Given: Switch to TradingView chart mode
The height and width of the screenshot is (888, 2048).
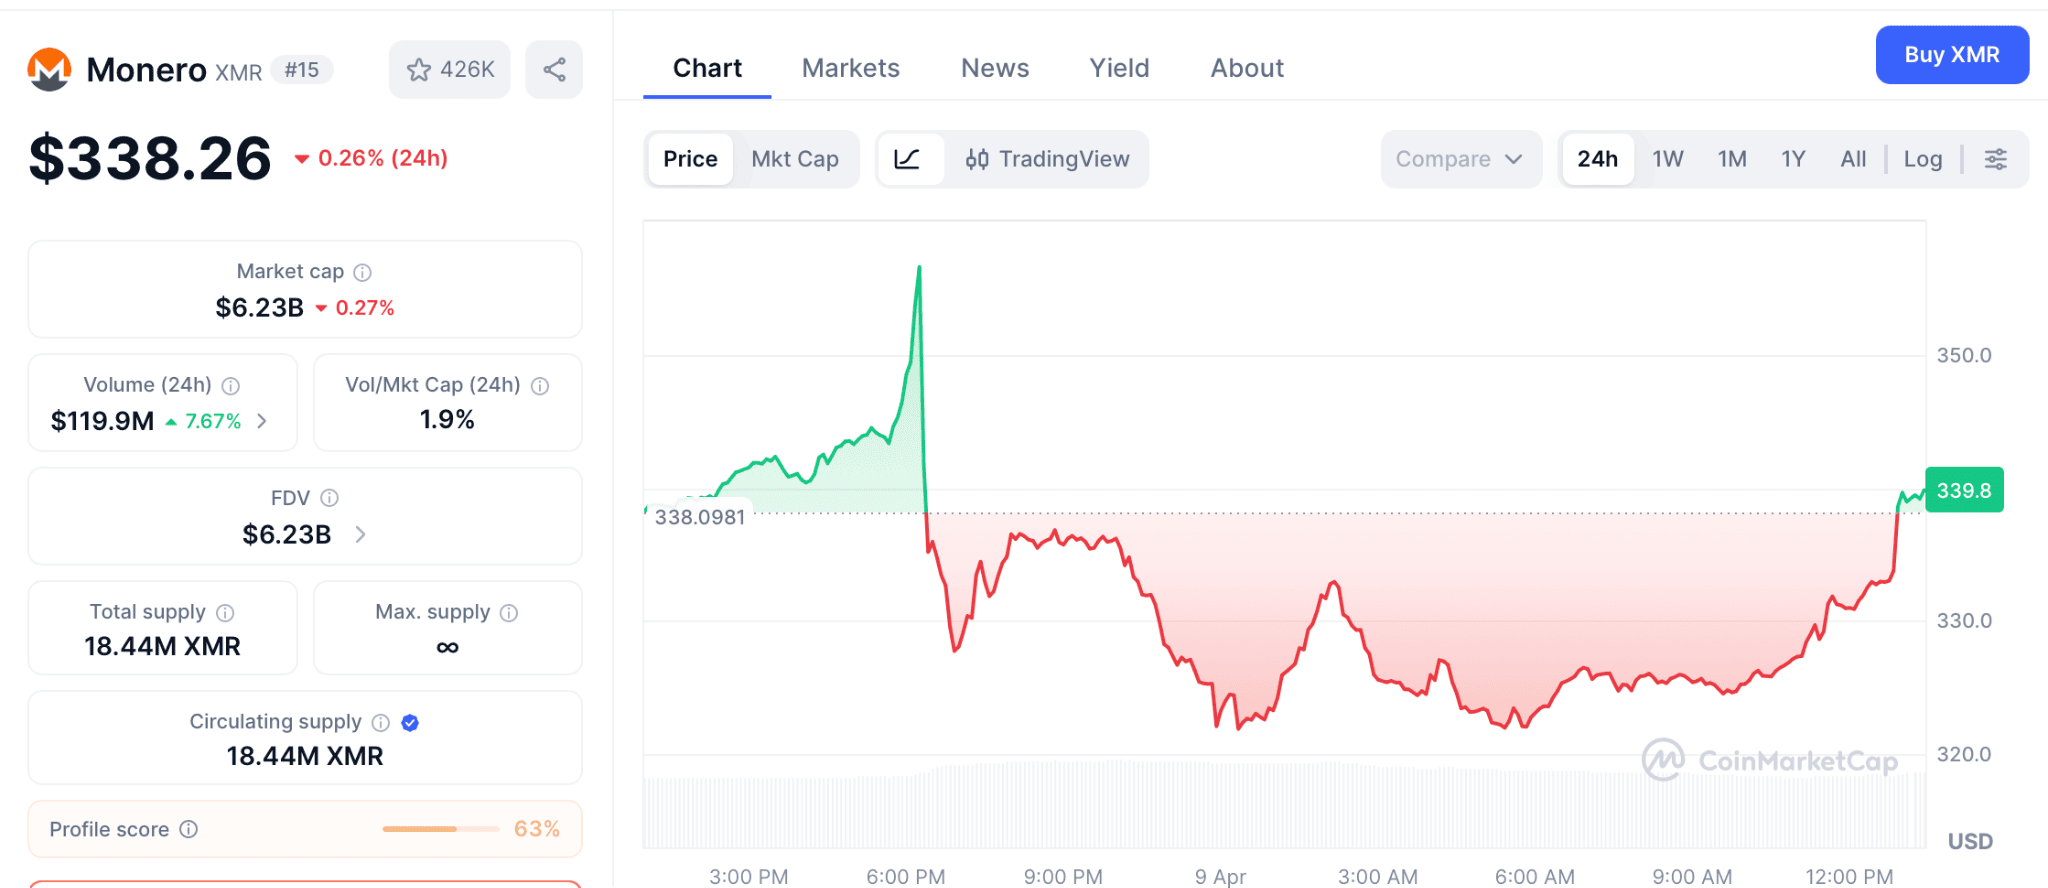Looking at the screenshot, I should (1047, 159).
